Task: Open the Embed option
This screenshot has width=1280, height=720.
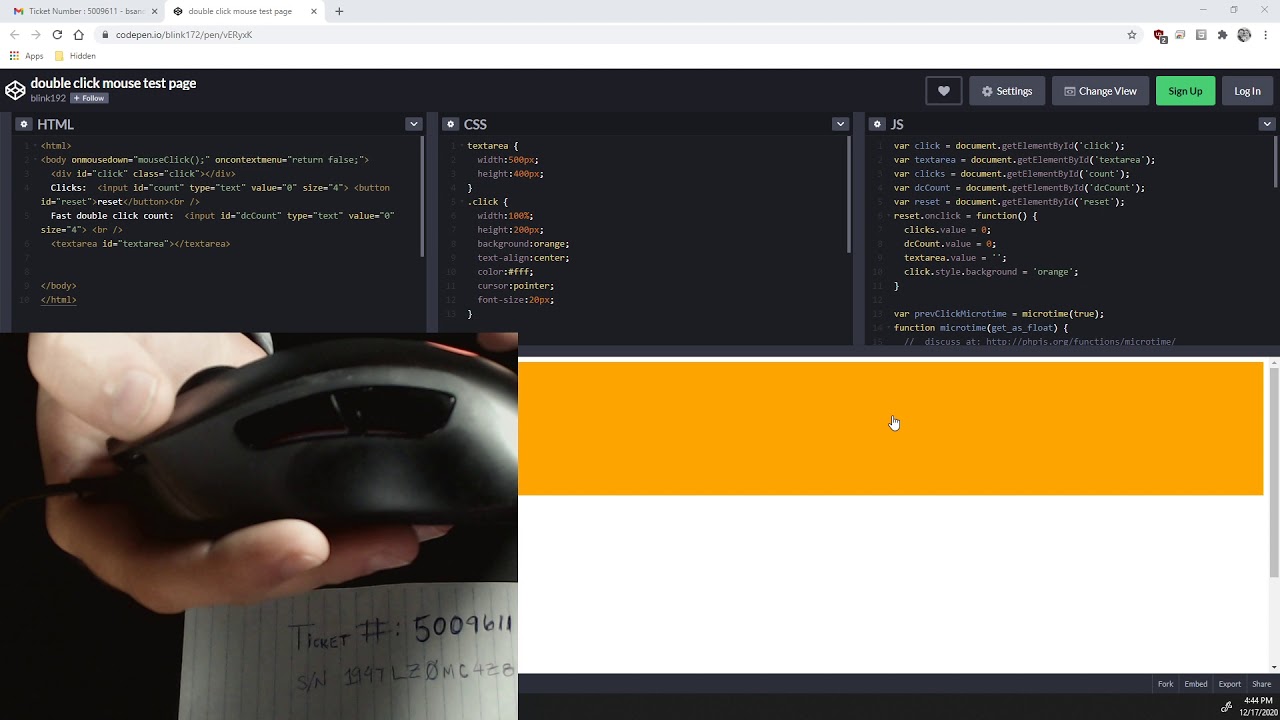Action: pos(1195,684)
